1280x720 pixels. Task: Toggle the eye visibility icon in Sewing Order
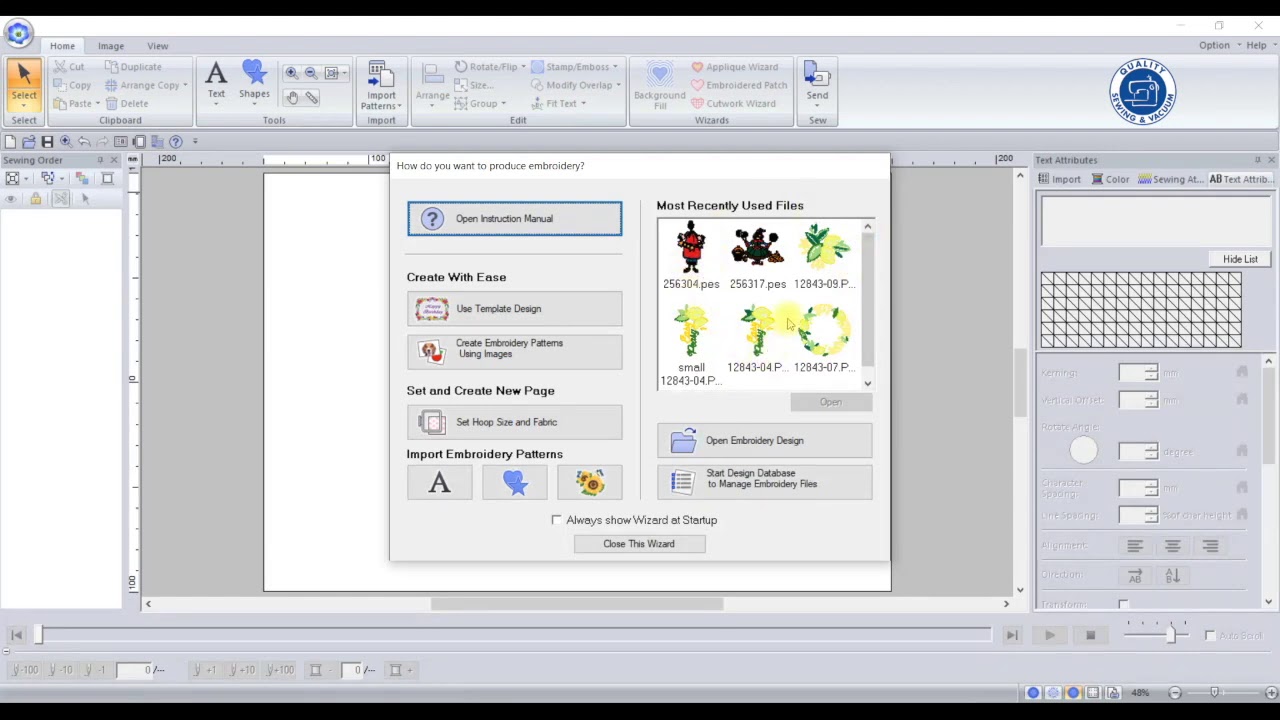(x=11, y=199)
